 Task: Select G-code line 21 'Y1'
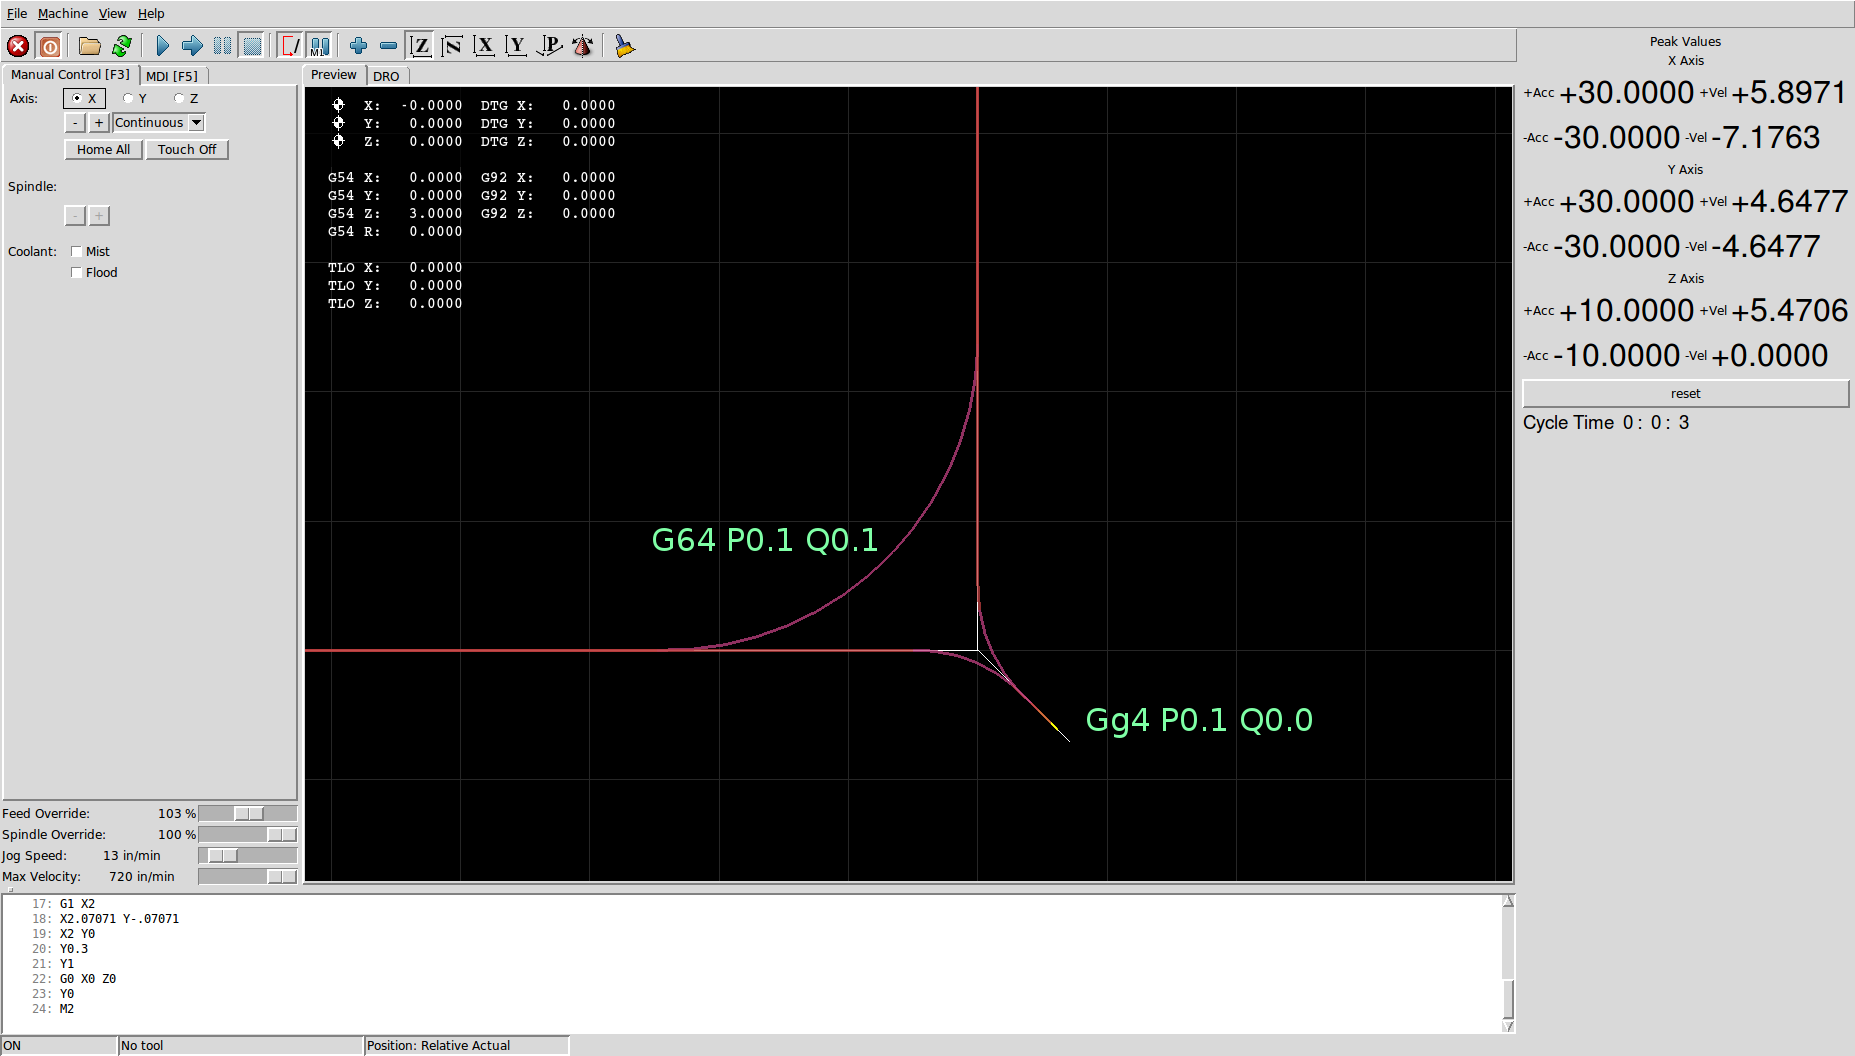(x=66, y=964)
